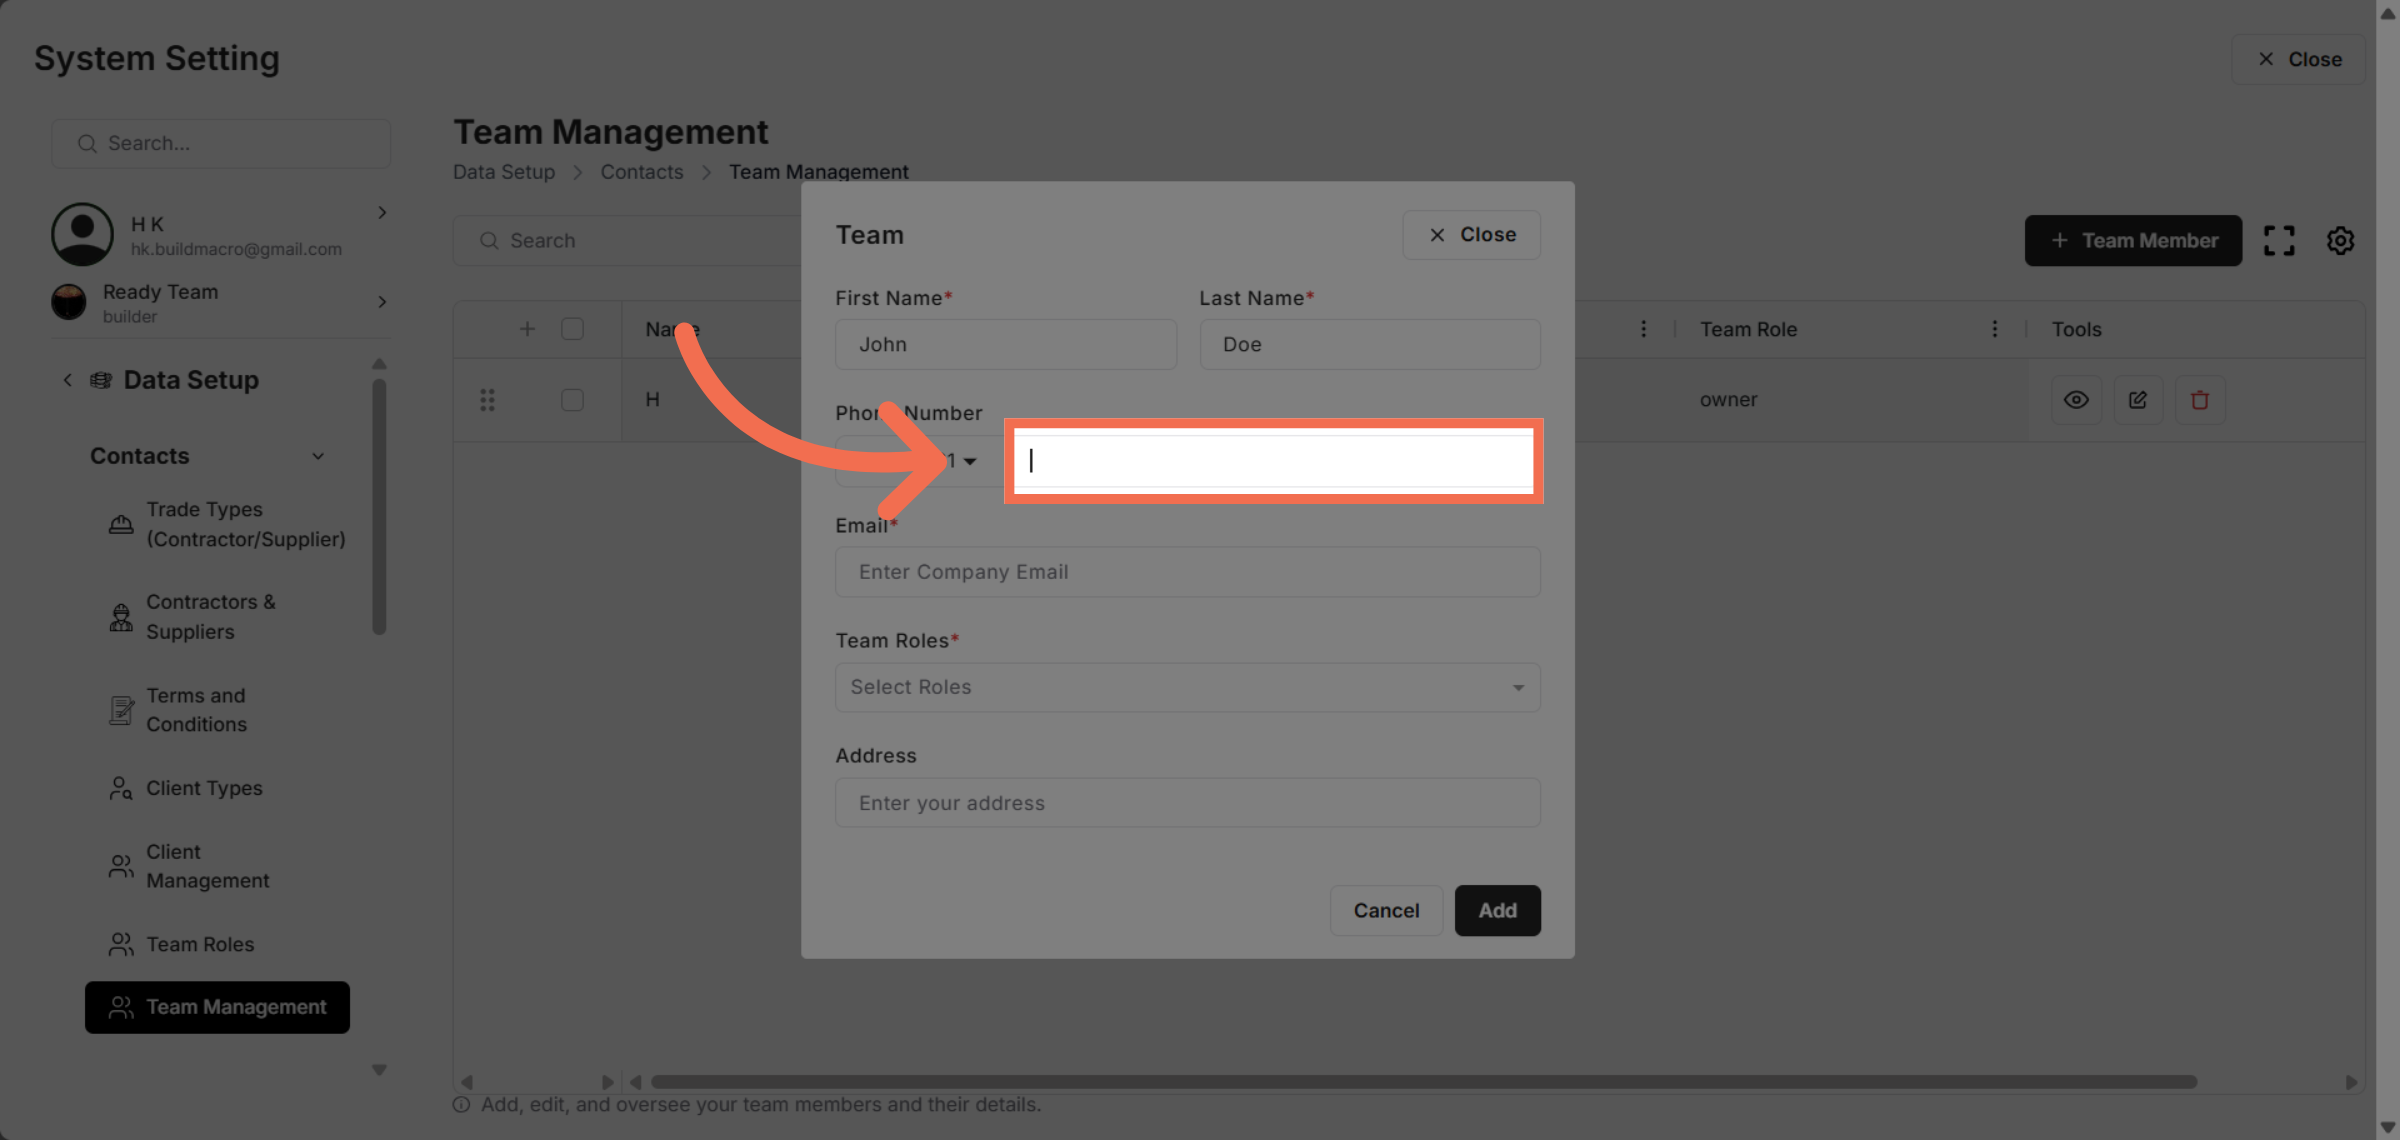2400x1140 pixels.
Task: Collapse the Contacts section chevron
Action: tap(318, 456)
